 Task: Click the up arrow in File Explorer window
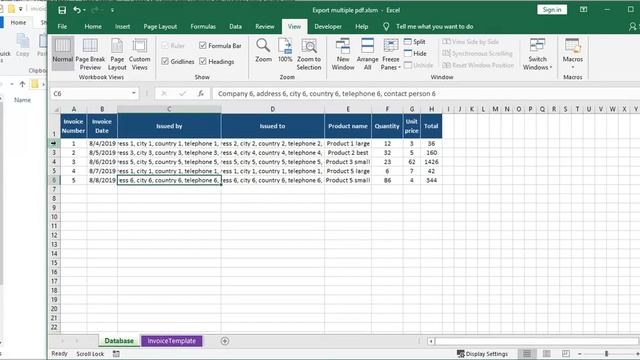[x=22, y=84]
